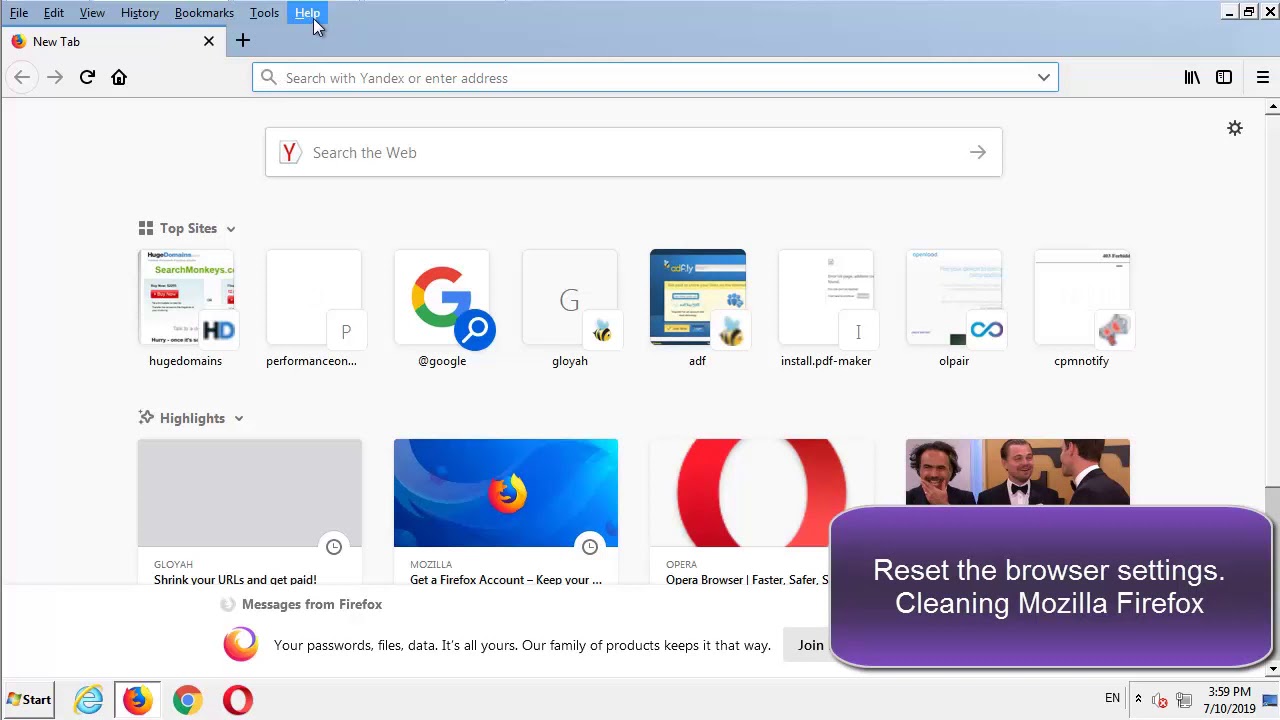Image resolution: width=1280 pixels, height=720 pixels.
Task: Open the performanceon... top site
Action: point(313,308)
